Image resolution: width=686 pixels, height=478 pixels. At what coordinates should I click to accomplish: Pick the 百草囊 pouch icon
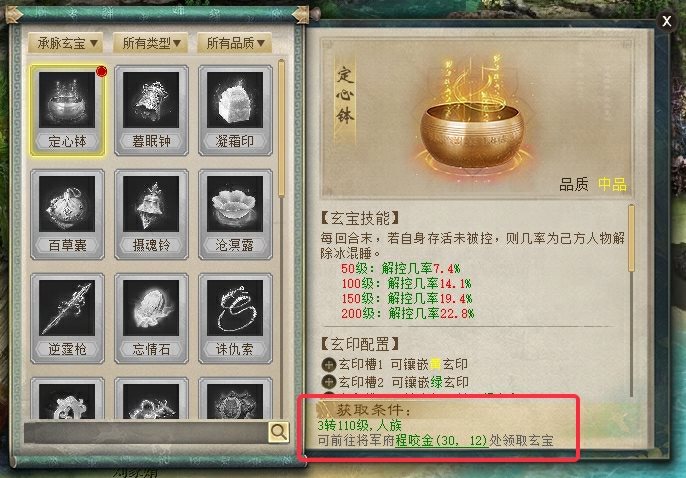[67, 214]
